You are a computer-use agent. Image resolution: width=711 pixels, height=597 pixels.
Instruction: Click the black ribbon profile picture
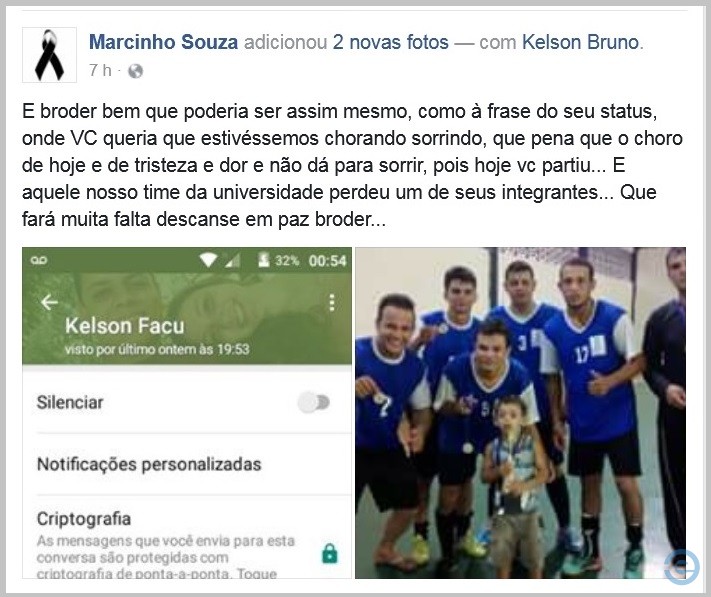pos(49,55)
